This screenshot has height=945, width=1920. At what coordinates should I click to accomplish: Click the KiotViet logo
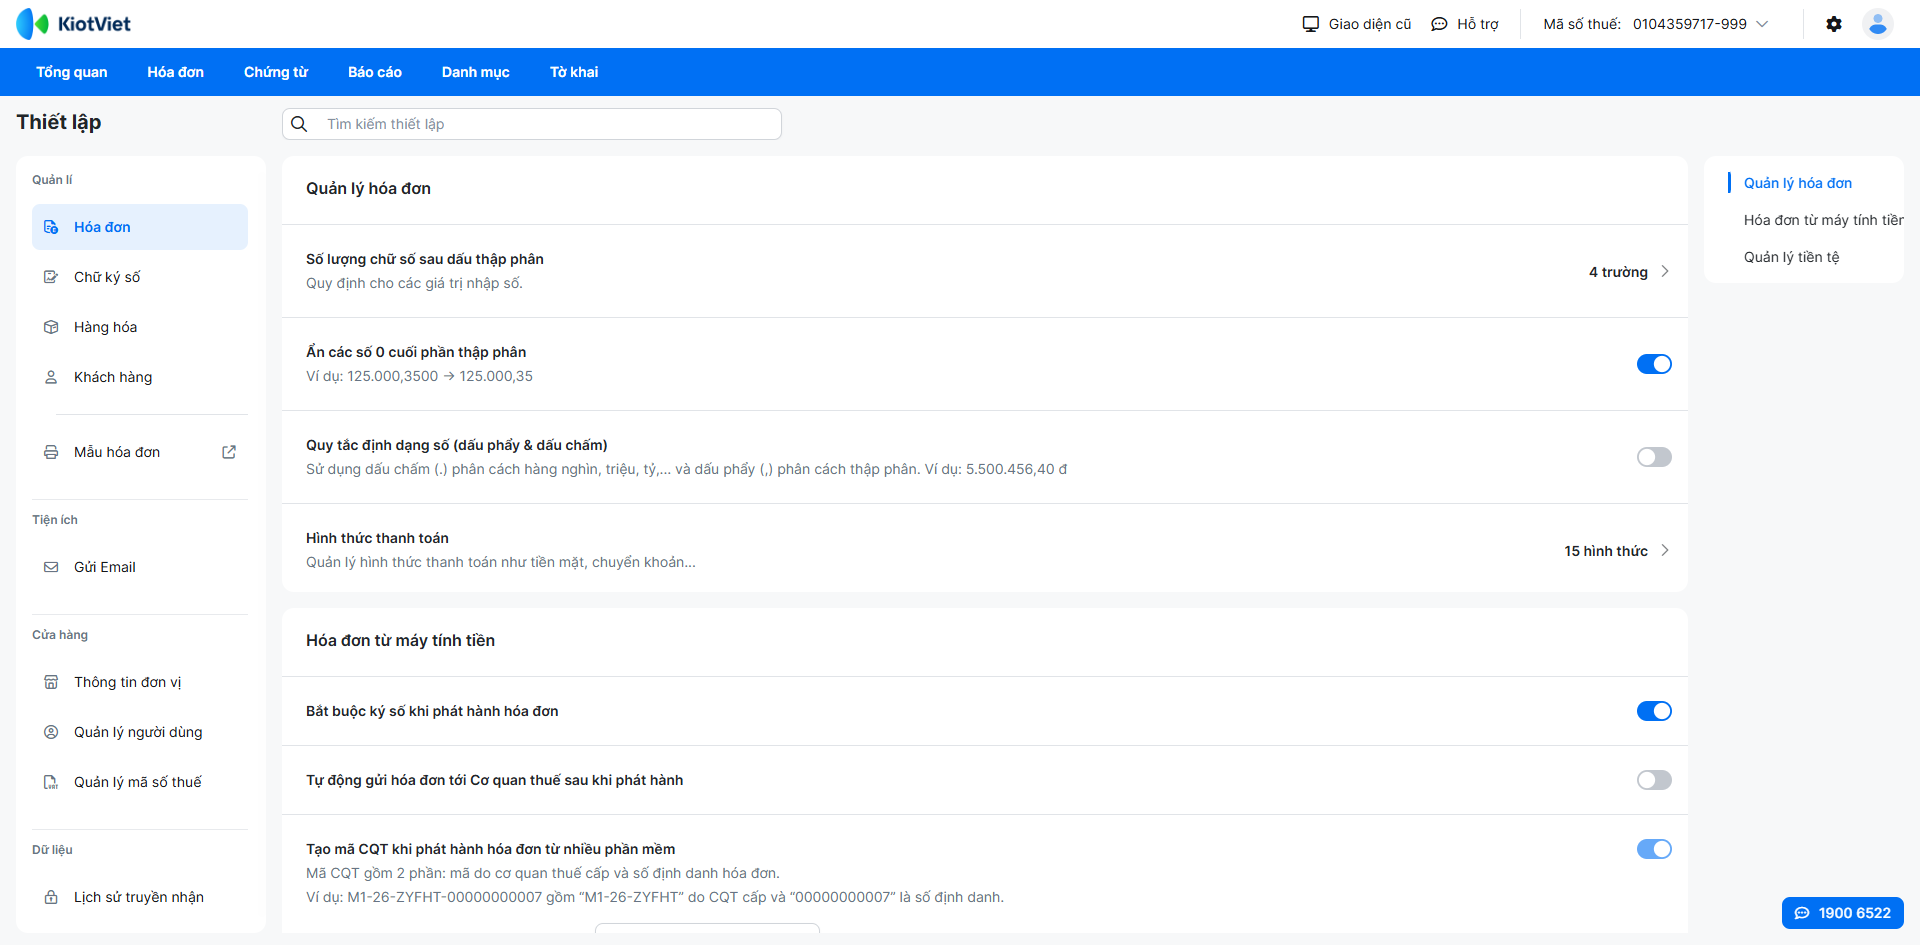(x=73, y=24)
